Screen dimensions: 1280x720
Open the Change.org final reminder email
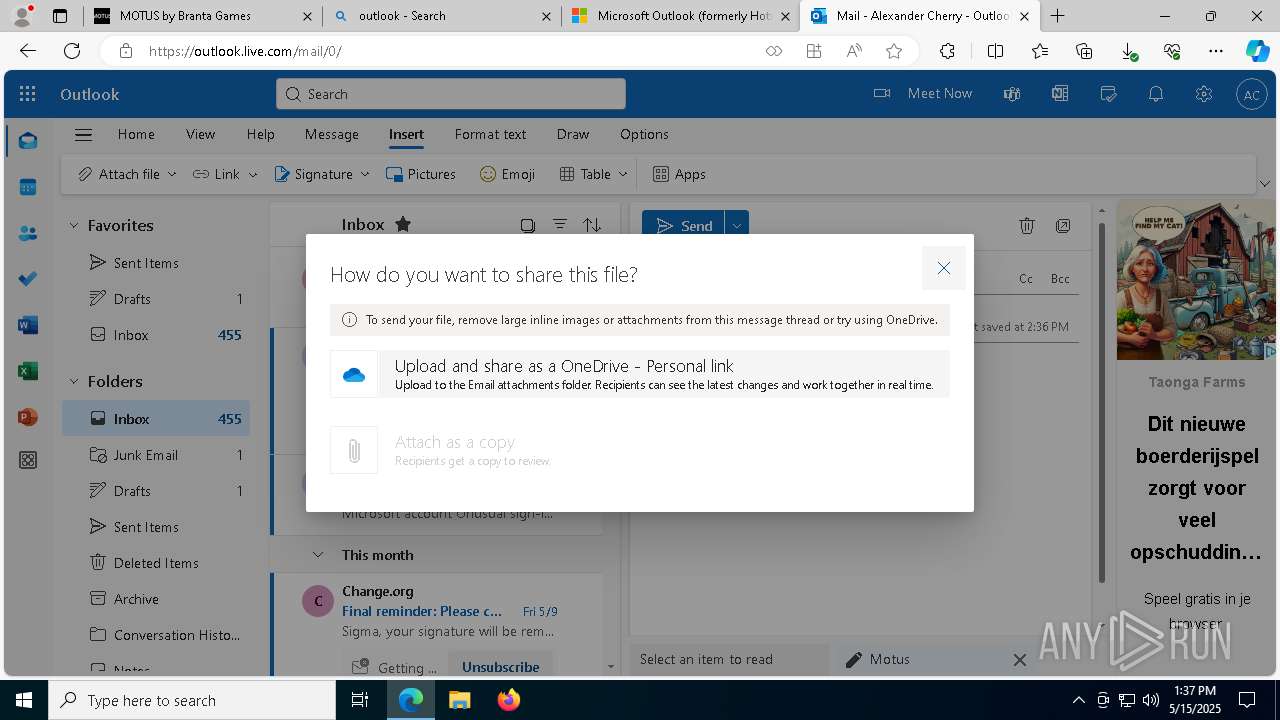coord(436,611)
